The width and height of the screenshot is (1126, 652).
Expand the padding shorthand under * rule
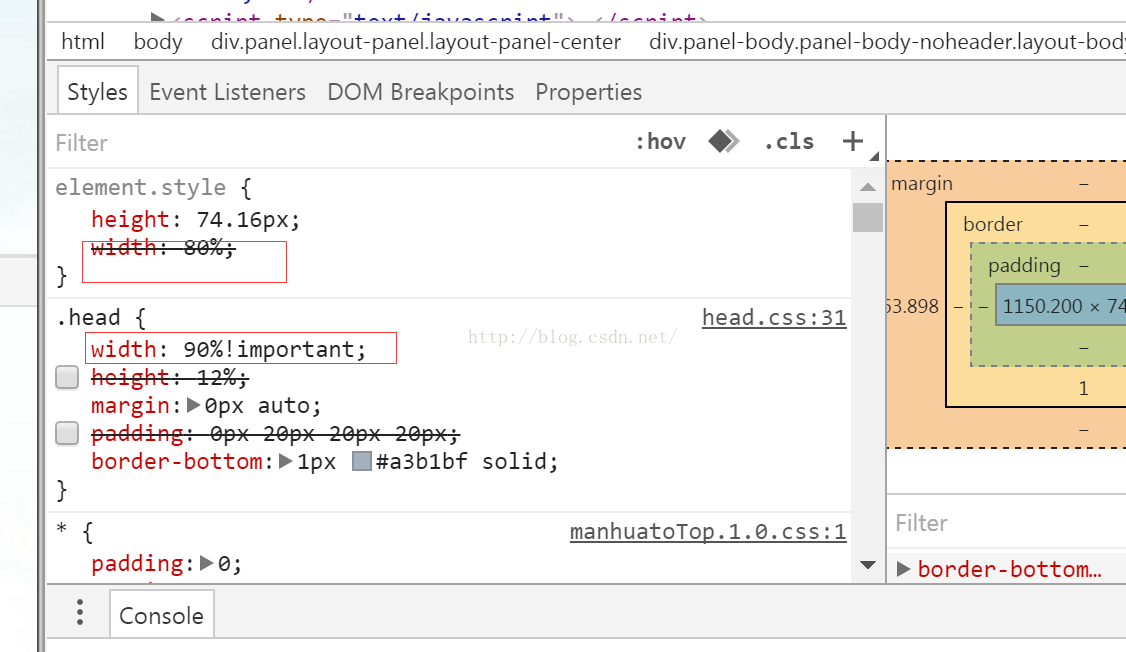[206, 563]
